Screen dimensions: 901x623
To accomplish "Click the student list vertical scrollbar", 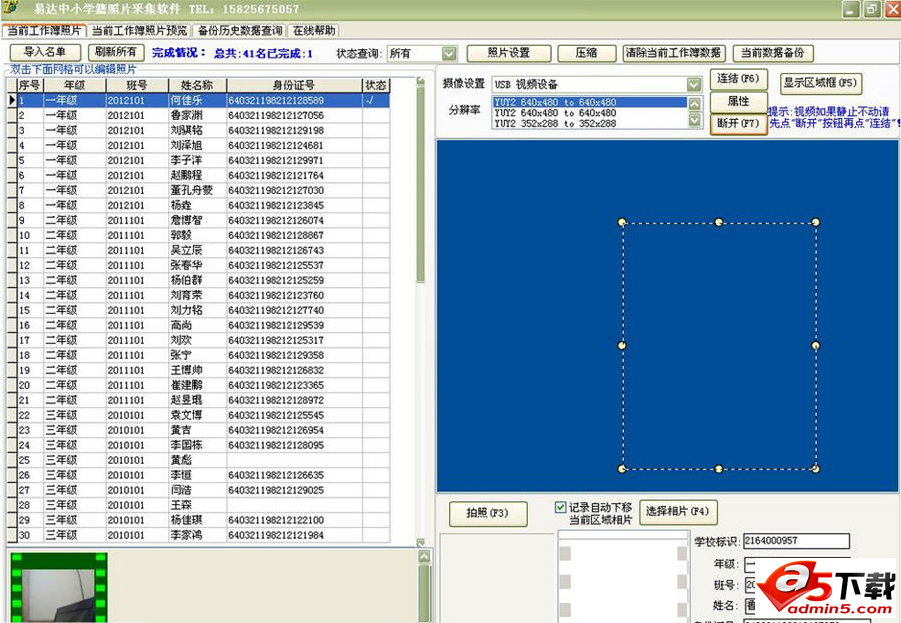I will pyautogui.click(x=421, y=300).
